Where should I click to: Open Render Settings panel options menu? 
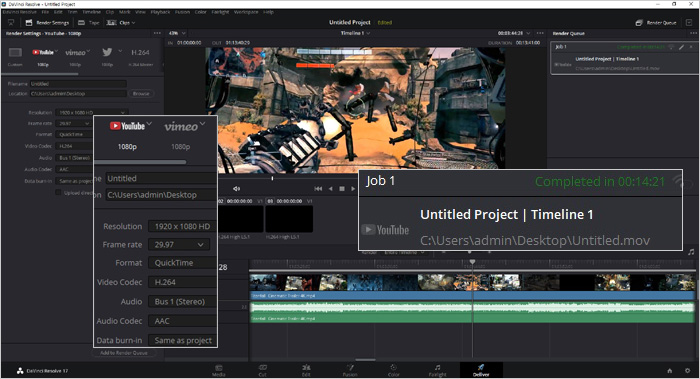tap(157, 33)
